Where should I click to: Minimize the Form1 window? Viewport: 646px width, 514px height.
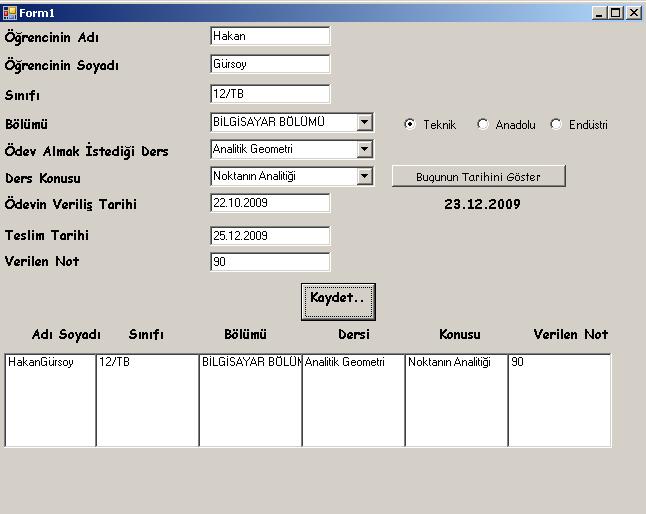pyautogui.click(x=599, y=12)
